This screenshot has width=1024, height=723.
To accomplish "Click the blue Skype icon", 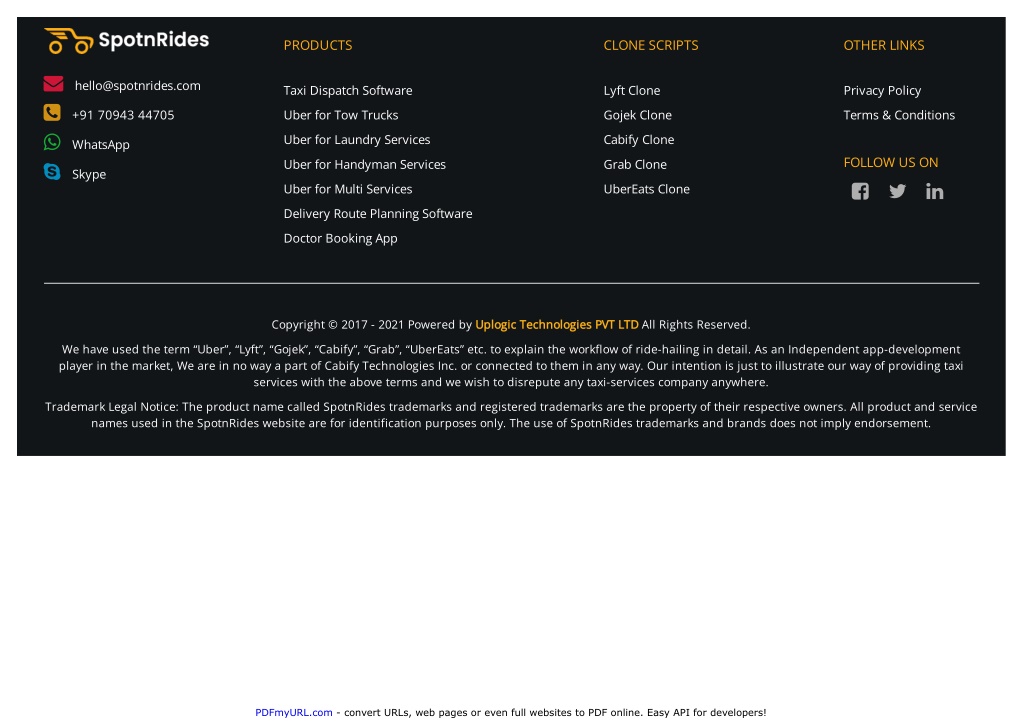I will [52, 172].
